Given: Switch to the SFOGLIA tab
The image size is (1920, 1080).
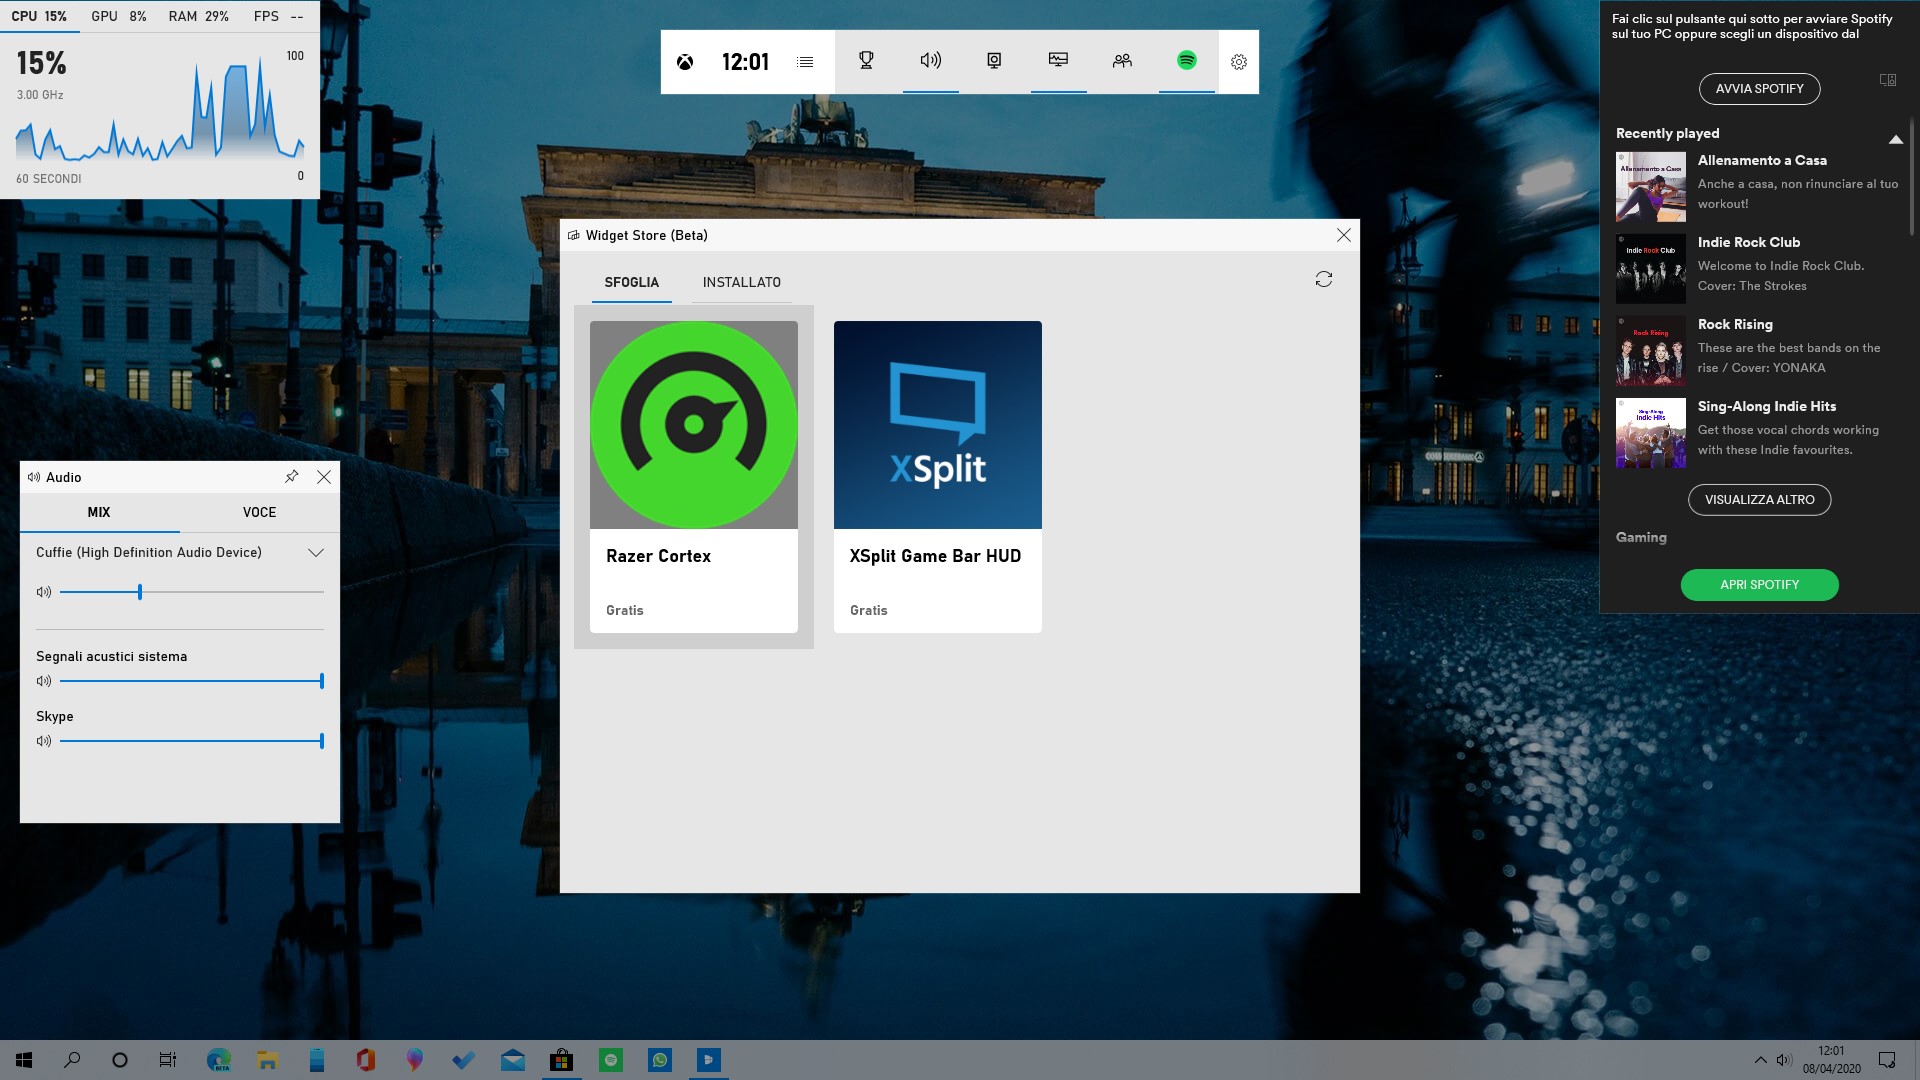Looking at the screenshot, I should click(x=632, y=282).
